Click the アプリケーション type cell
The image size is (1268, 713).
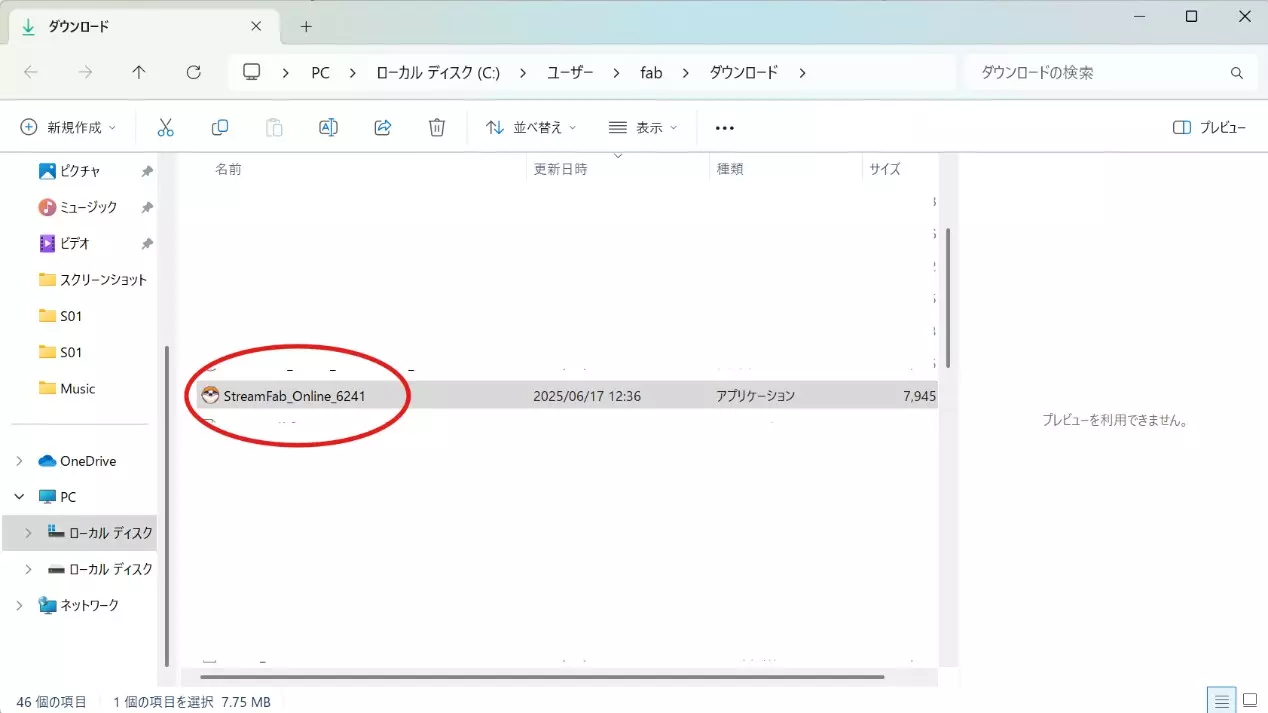(x=756, y=396)
